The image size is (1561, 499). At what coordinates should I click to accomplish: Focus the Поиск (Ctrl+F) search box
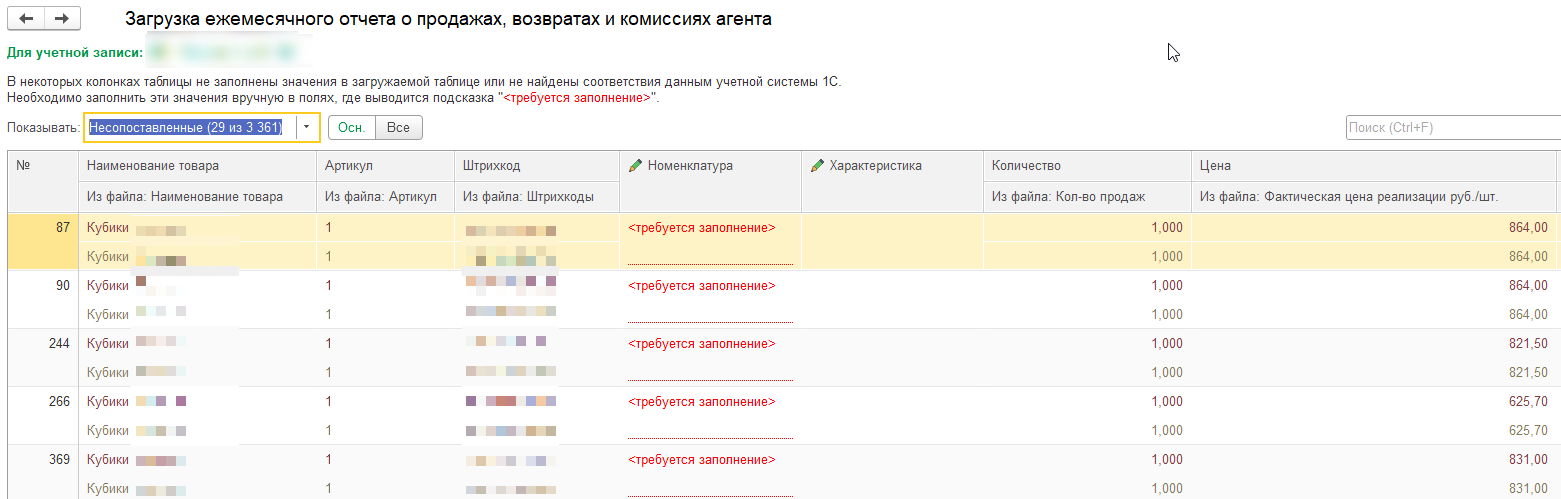[x=1453, y=127]
